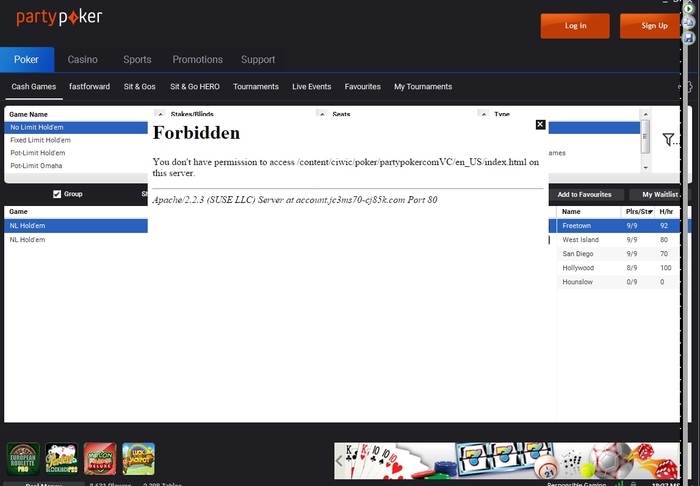Image resolution: width=700 pixels, height=486 pixels.
Task: Click the 80 H/hr value for West Island
Action: tap(664, 240)
